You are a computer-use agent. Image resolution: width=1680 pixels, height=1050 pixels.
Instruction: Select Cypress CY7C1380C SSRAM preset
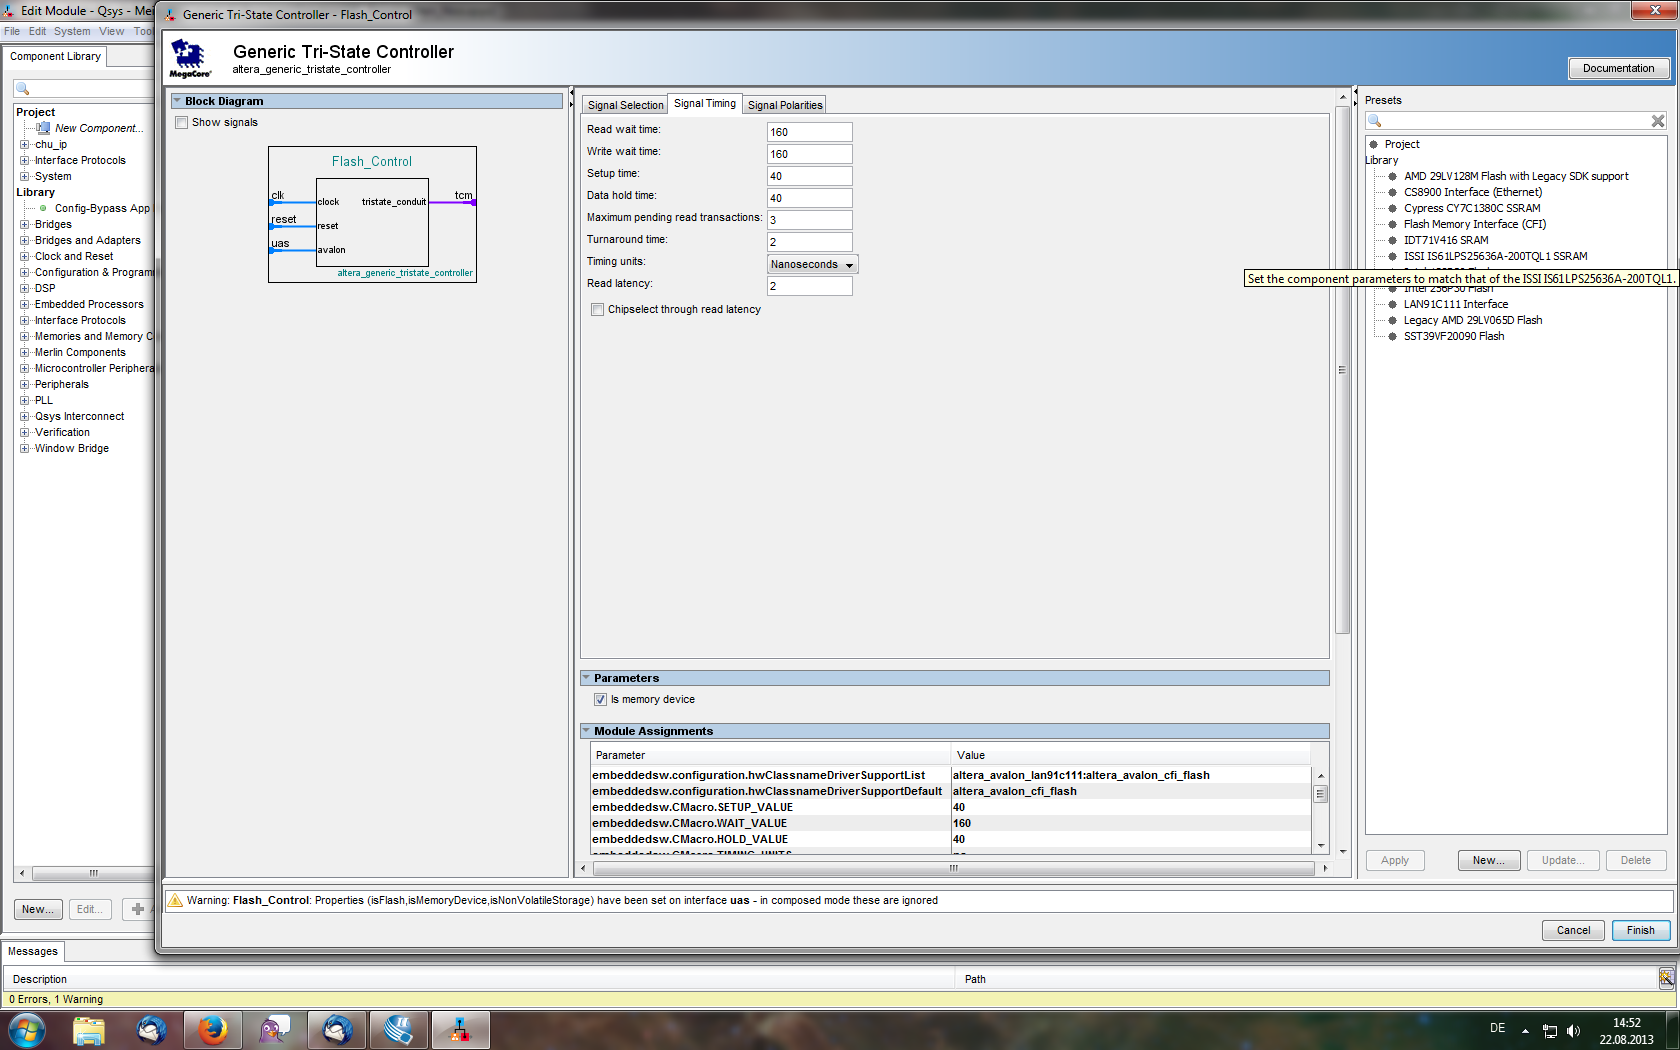point(1471,208)
